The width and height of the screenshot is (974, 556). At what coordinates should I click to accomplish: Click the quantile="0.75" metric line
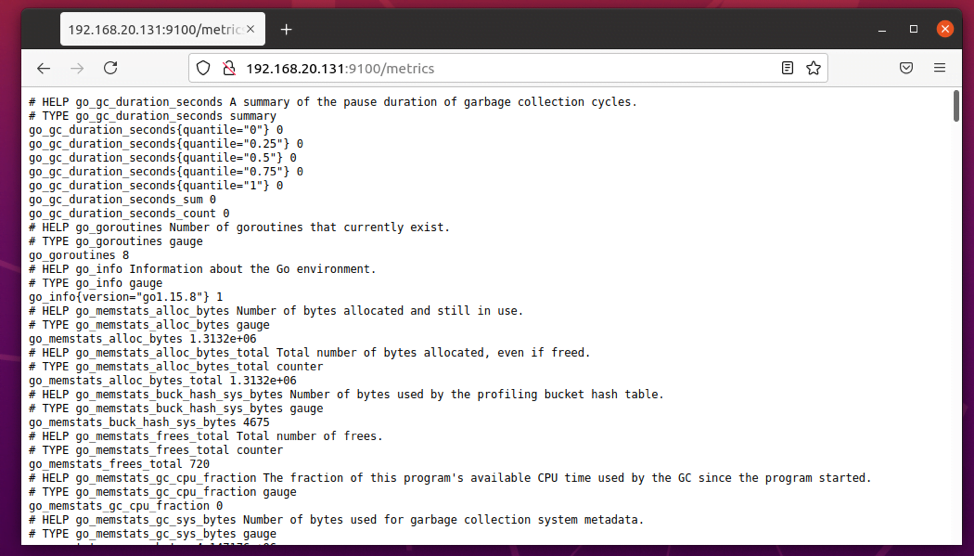[x=166, y=171]
